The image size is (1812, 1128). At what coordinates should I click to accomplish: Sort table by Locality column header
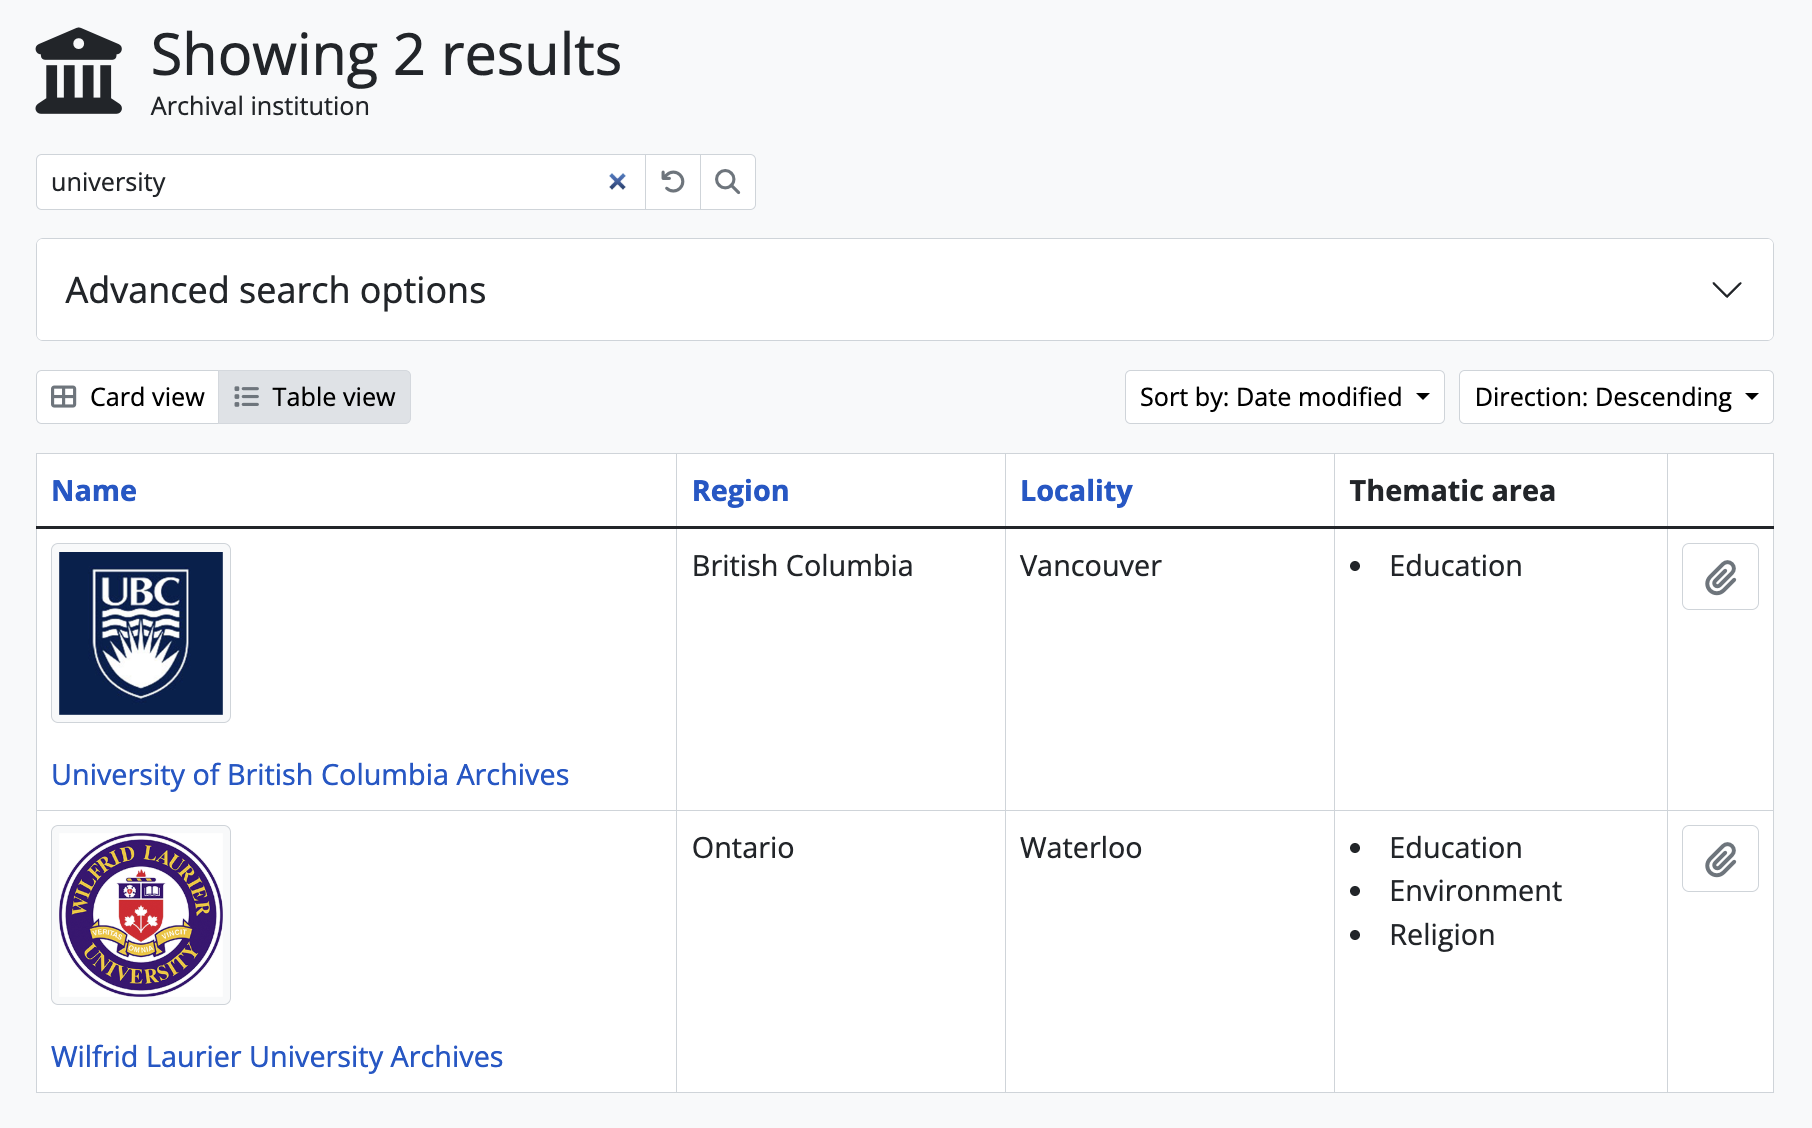coord(1076,491)
